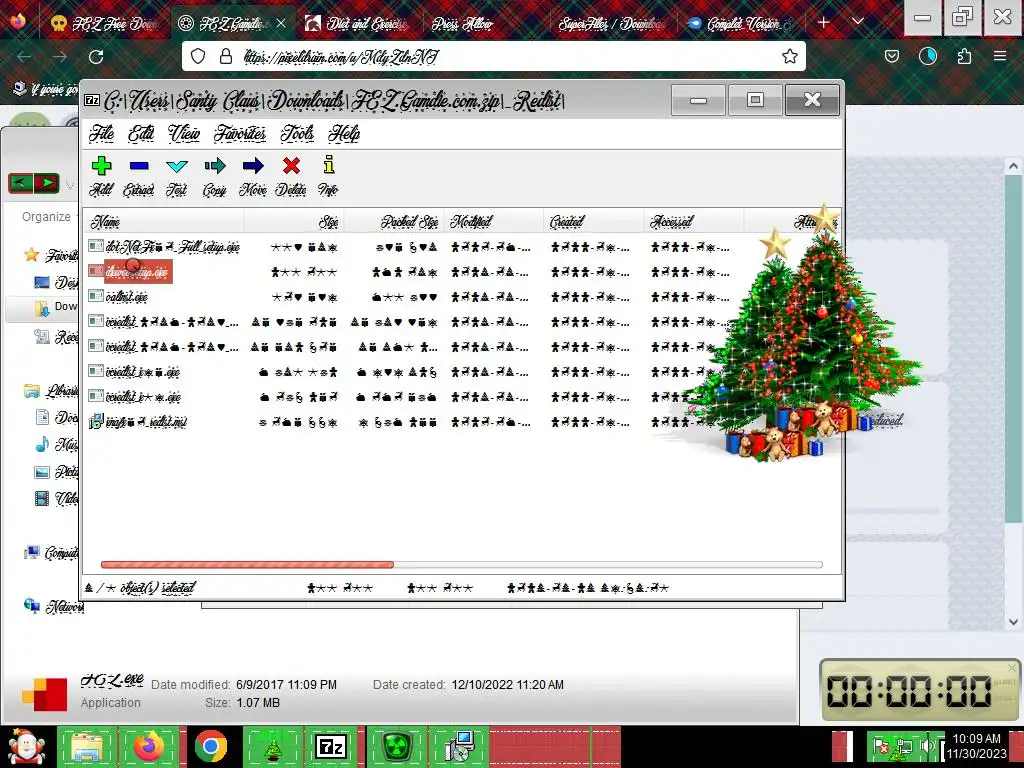Click the yellow Info toolbar icon
The width and height of the screenshot is (1024, 768).
[x=328, y=165]
